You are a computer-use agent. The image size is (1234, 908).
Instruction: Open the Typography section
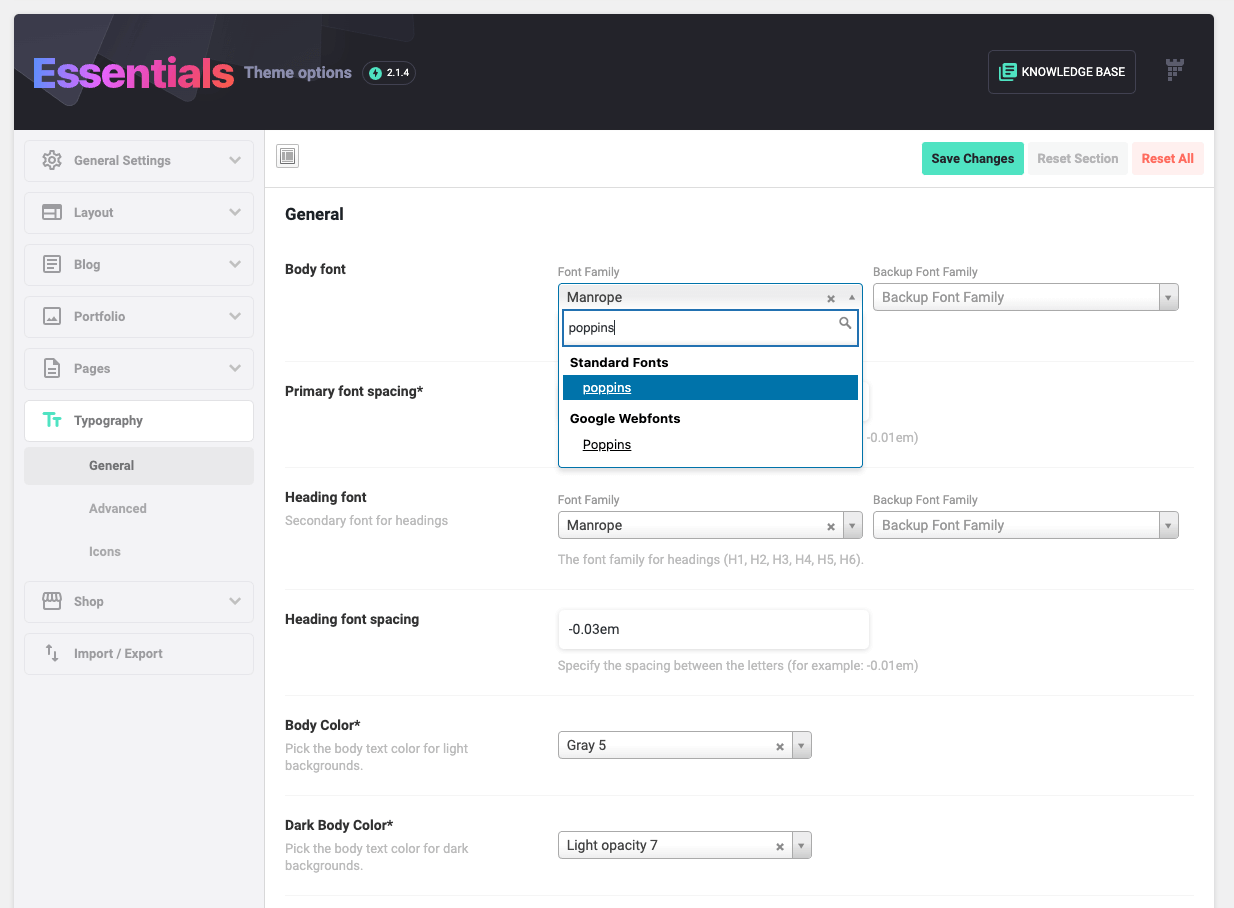pos(139,420)
